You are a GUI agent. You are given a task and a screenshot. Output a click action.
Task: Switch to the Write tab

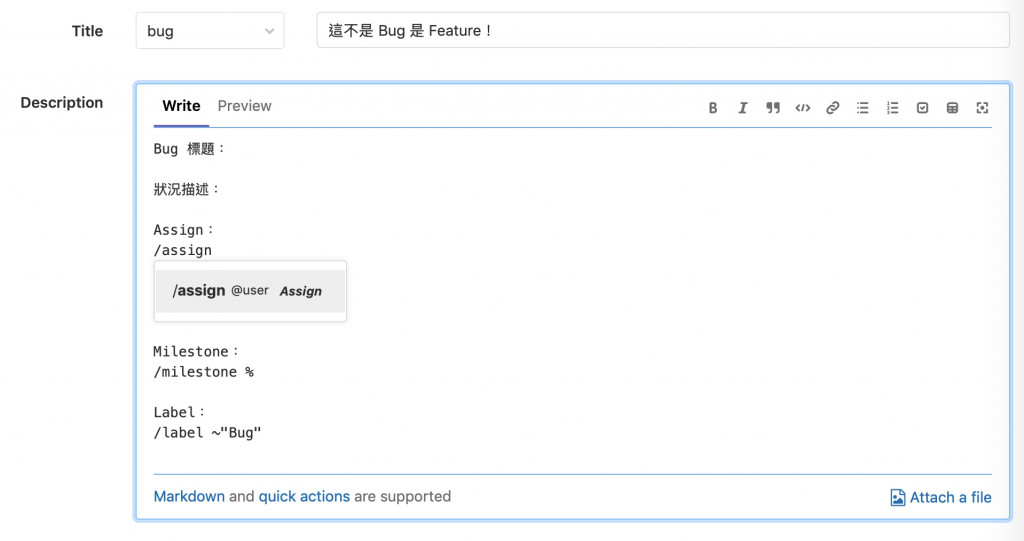(182, 106)
